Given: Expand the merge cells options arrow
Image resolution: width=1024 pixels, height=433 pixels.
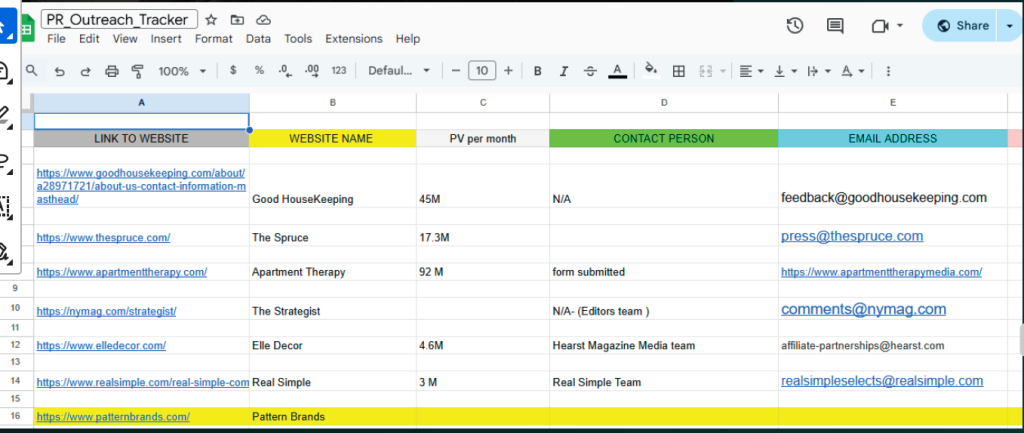Looking at the screenshot, I should [x=722, y=71].
